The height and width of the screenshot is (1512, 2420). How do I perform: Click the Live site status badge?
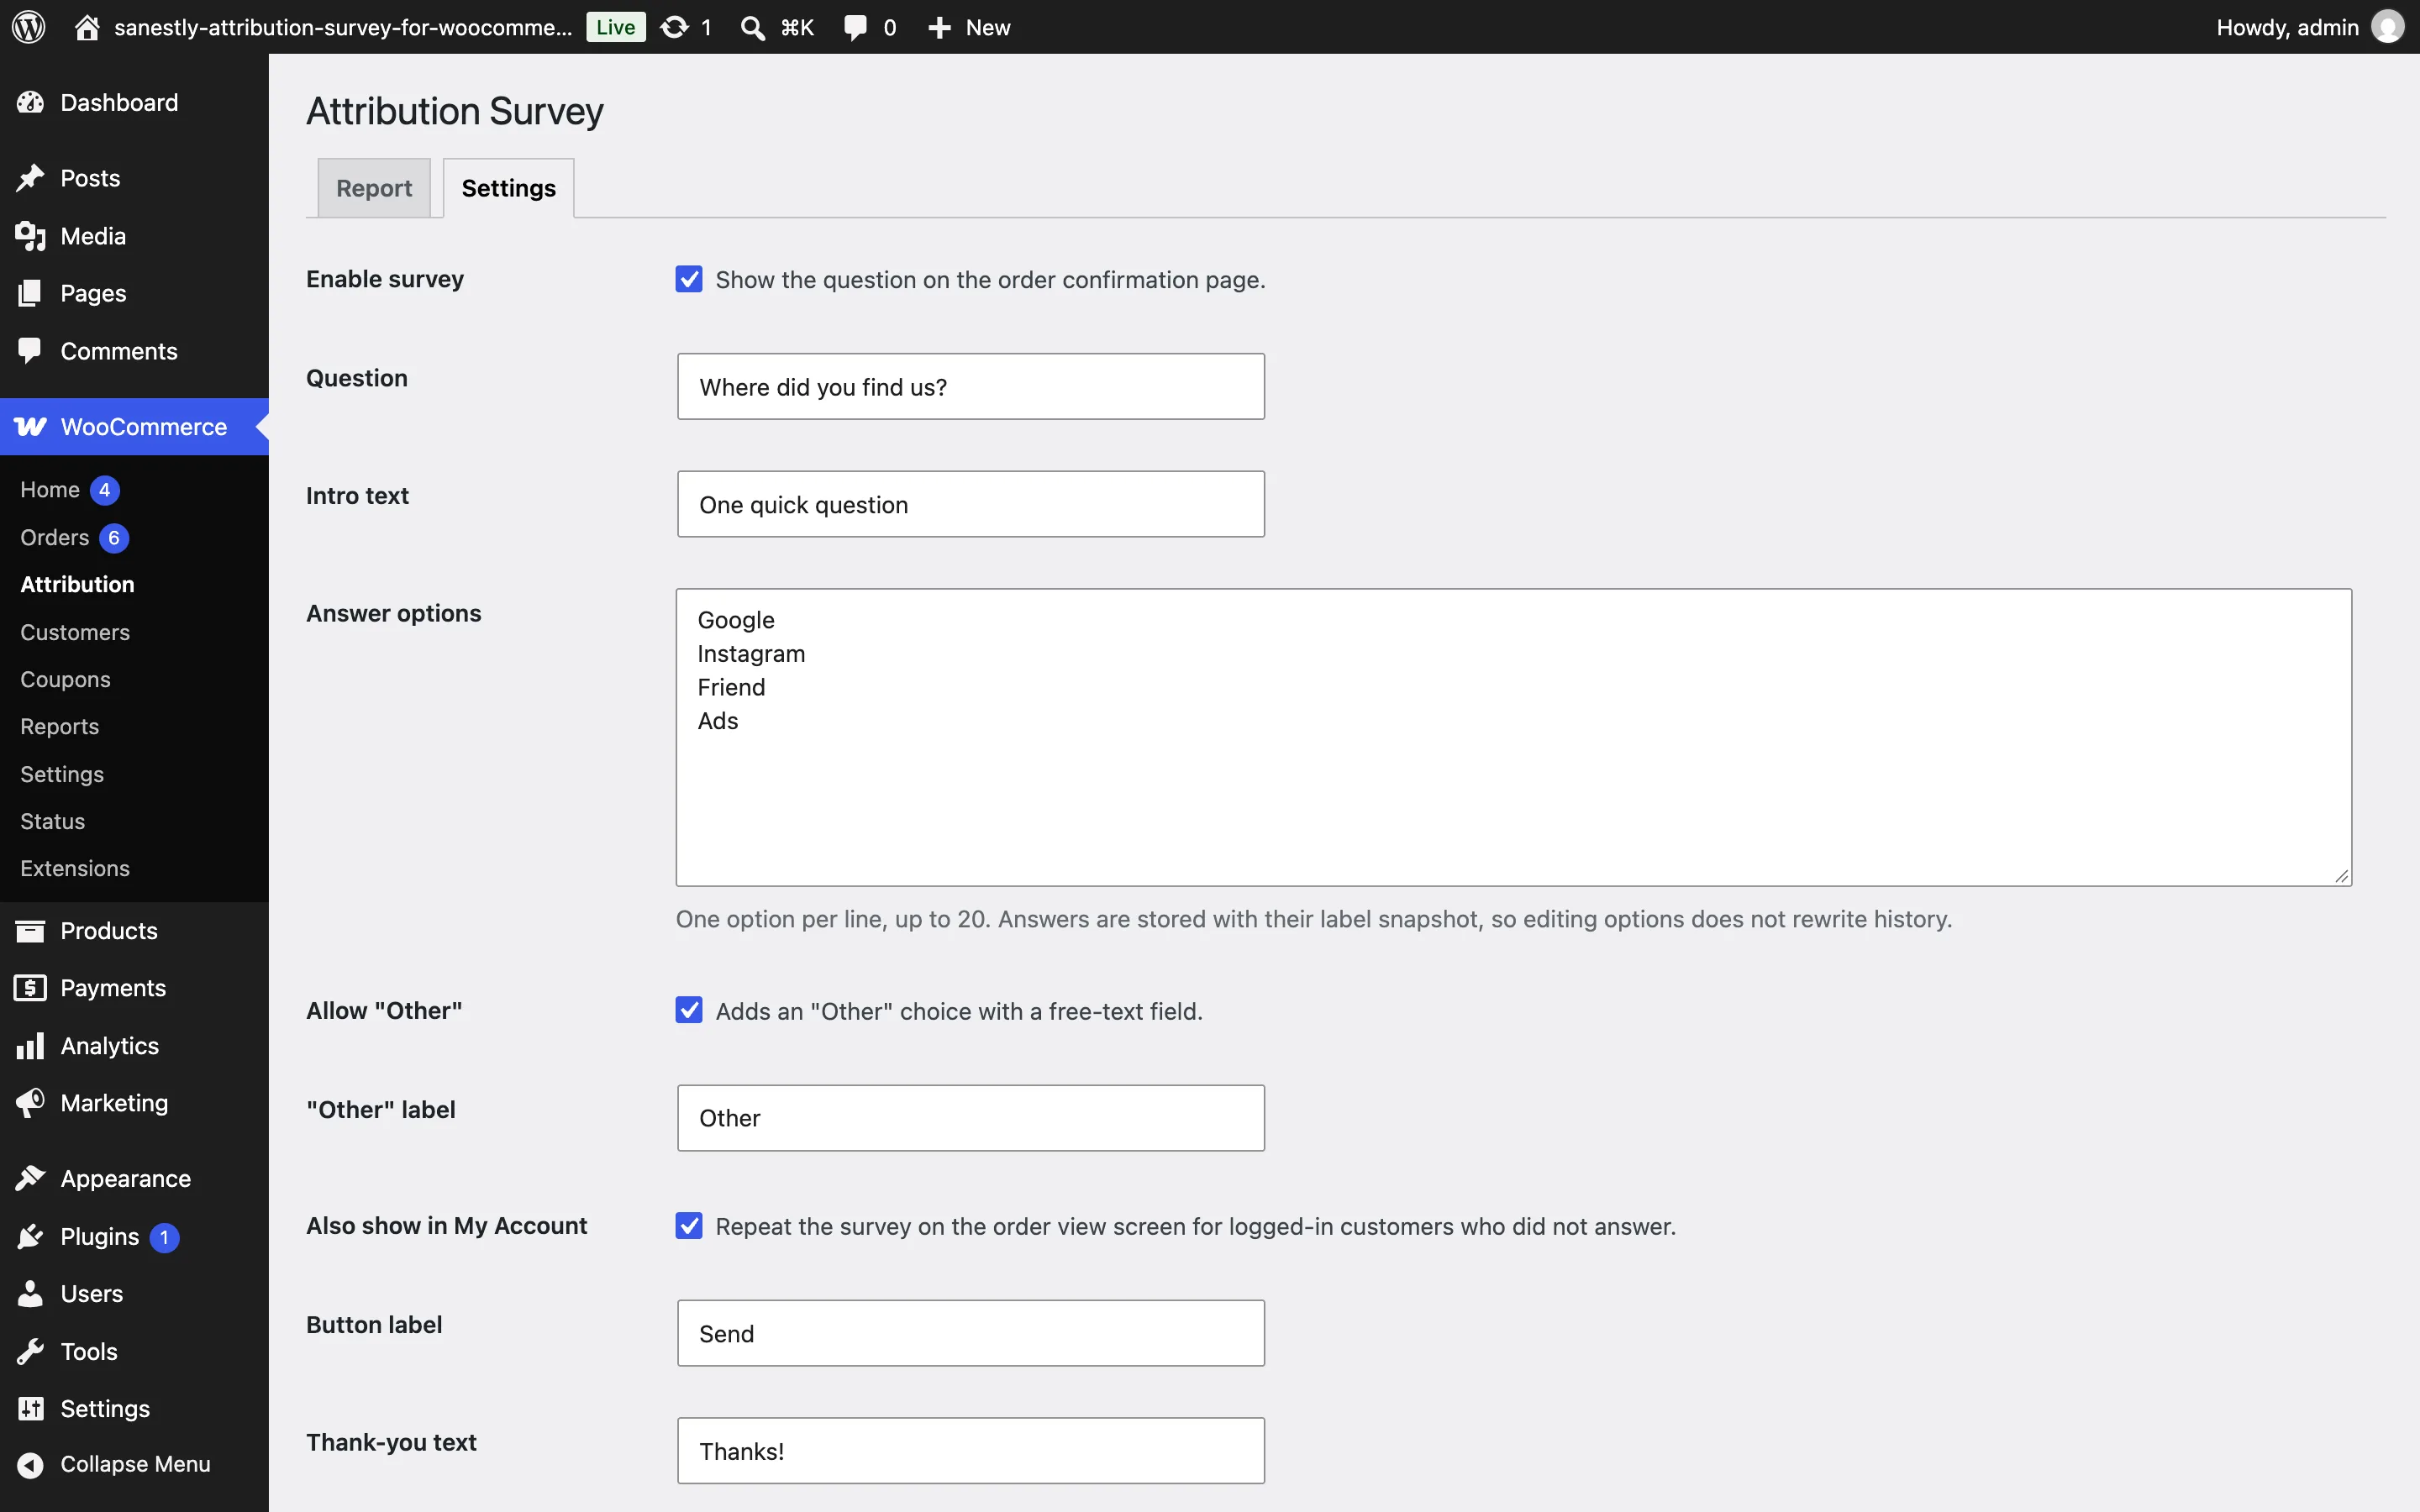click(x=615, y=27)
